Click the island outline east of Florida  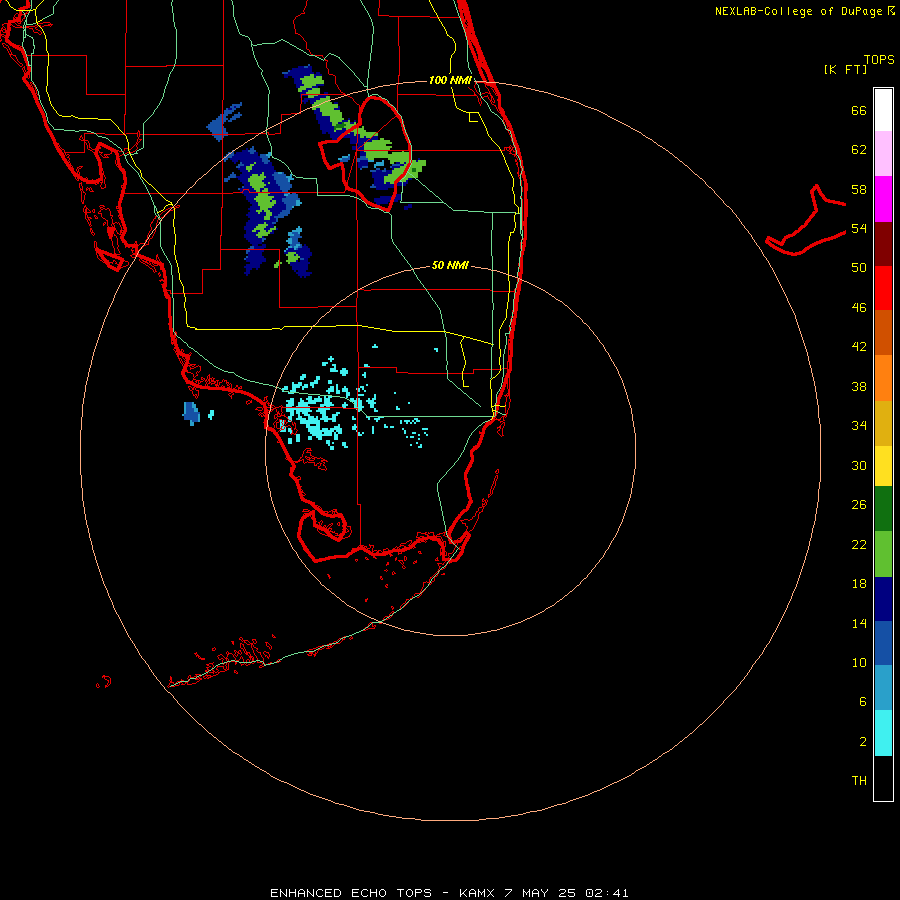tap(805, 221)
